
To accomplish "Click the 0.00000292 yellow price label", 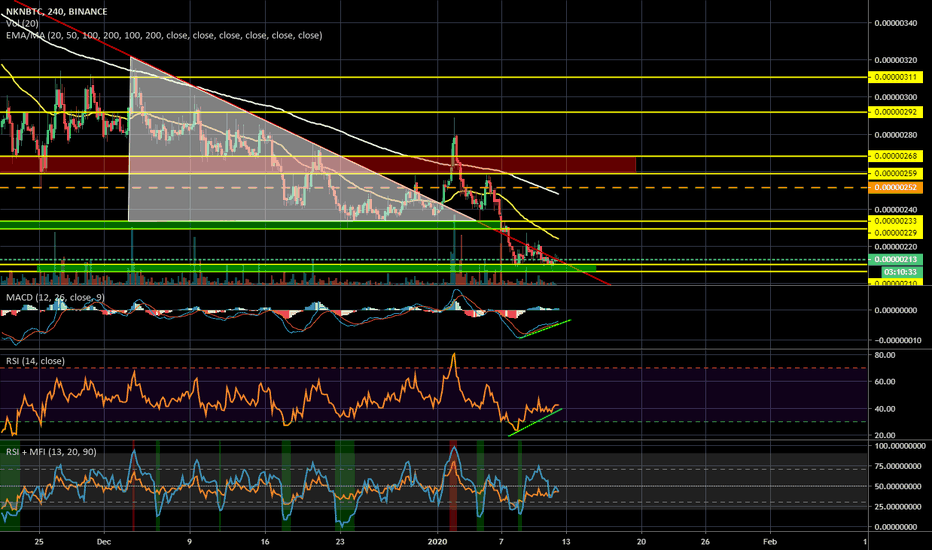I will pos(895,112).
